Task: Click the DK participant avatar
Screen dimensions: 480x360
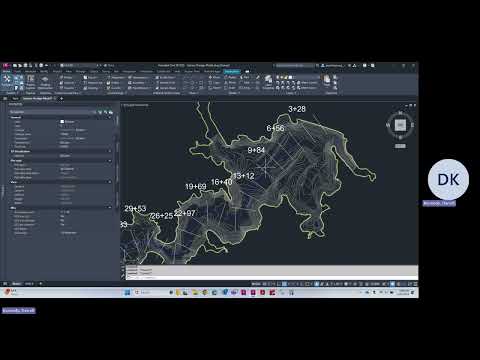Action: click(448, 180)
